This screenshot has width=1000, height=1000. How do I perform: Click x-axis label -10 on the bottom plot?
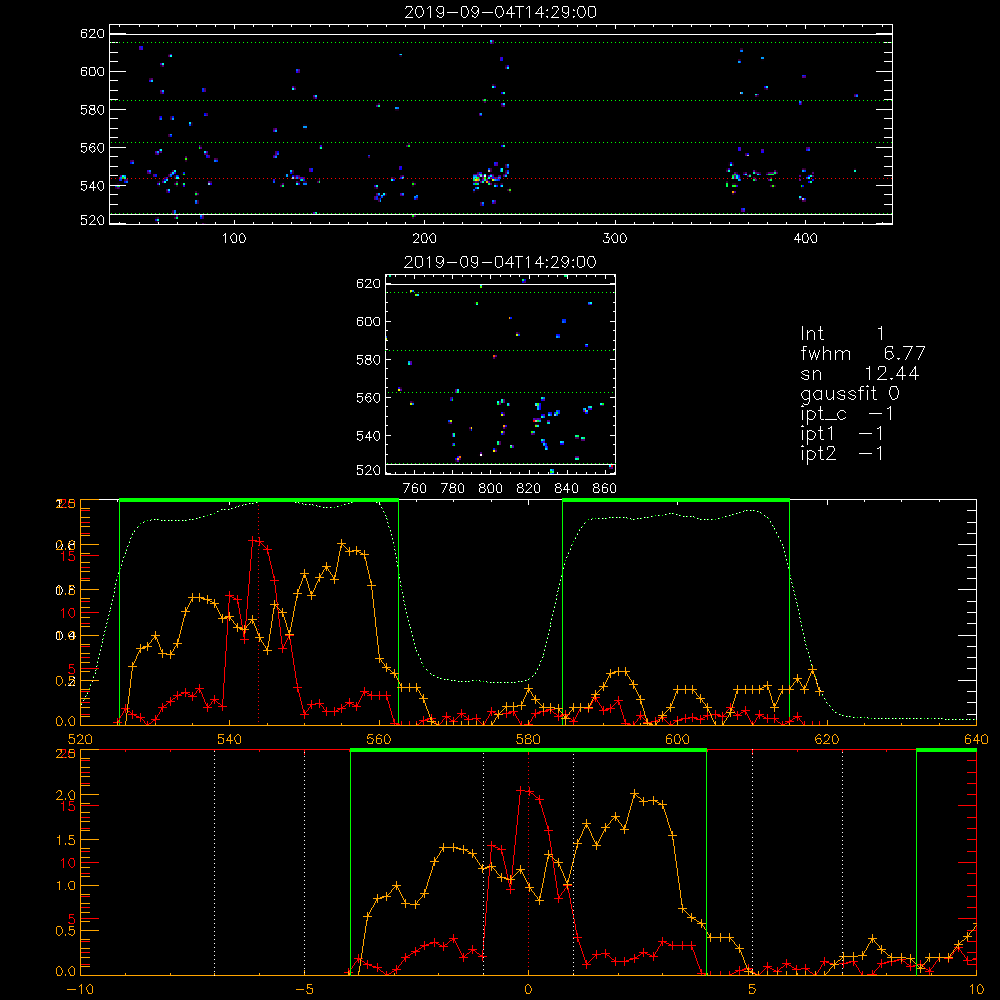pyautogui.click(x=80, y=989)
